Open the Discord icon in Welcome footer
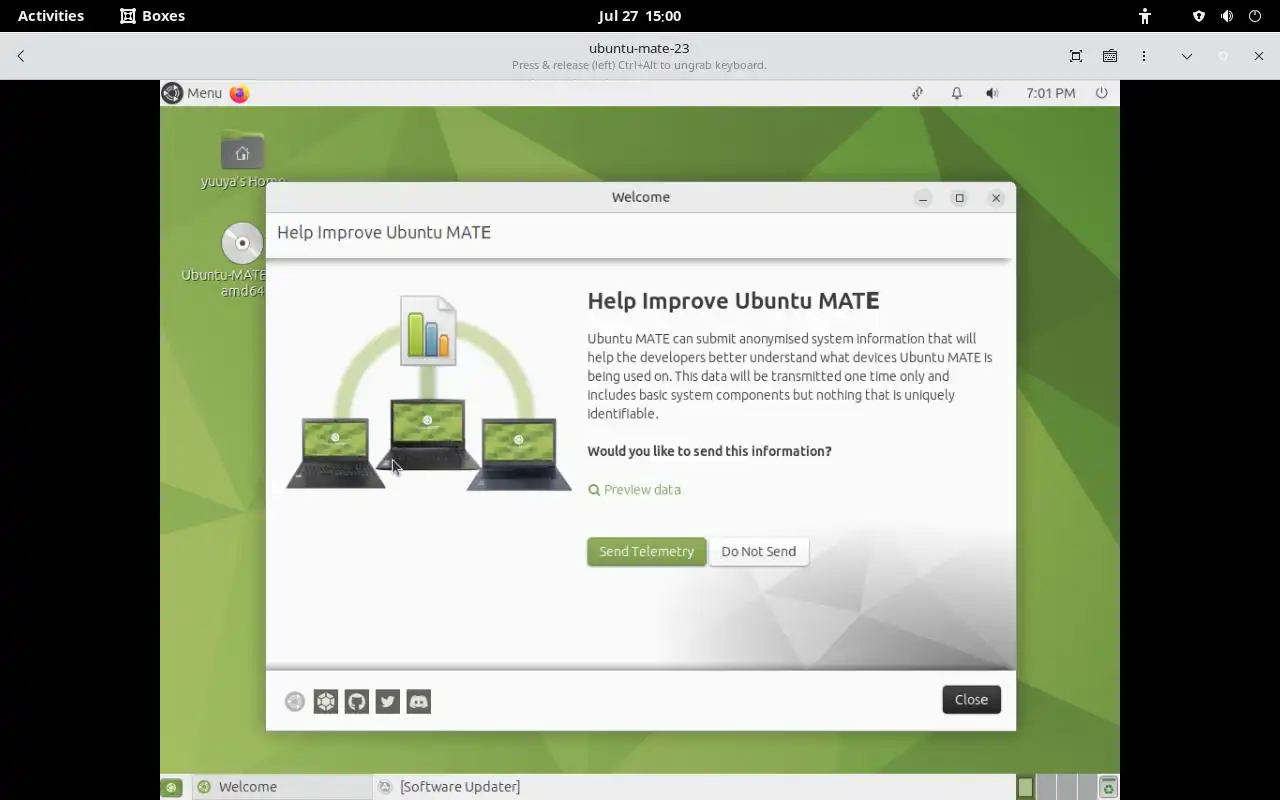The image size is (1280, 800). (x=419, y=702)
